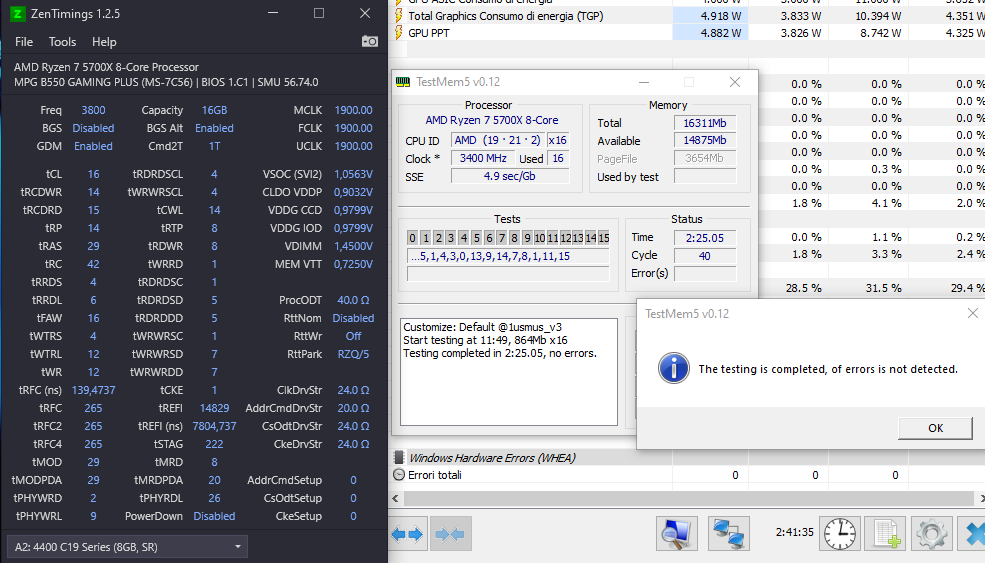
Task: Click the PowerDown Disabled value
Action: (x=214, y=516)
